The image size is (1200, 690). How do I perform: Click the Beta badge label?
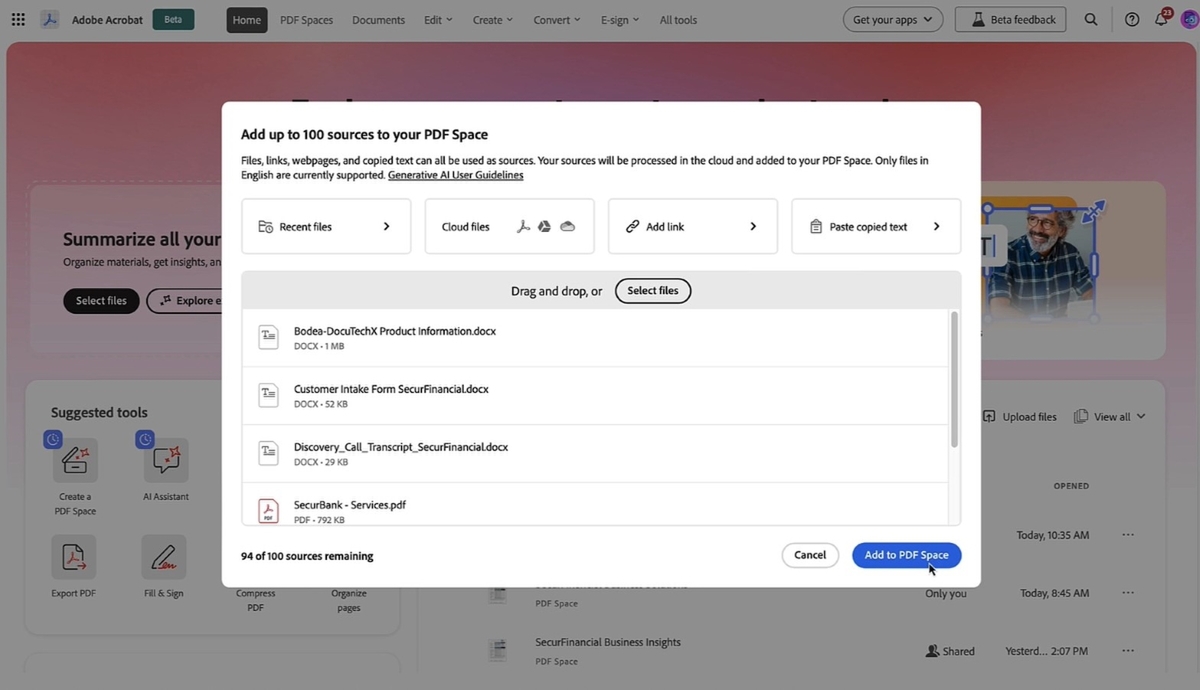pyautogui.click(x=174, y=20)
